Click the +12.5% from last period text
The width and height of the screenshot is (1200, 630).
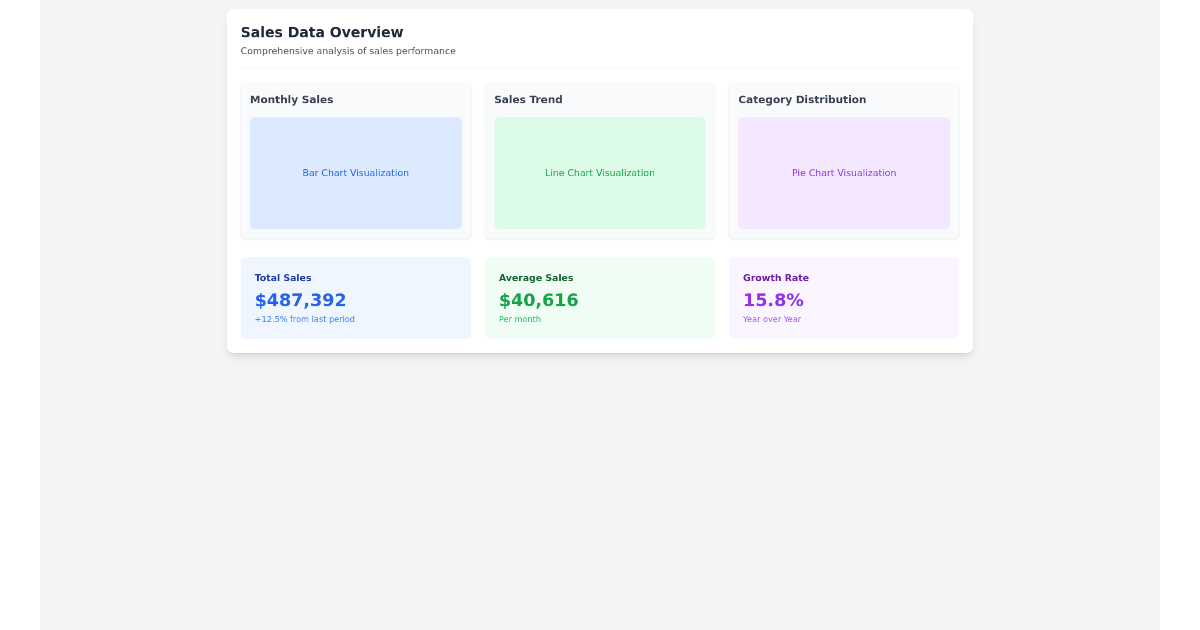tap(304, 319)
